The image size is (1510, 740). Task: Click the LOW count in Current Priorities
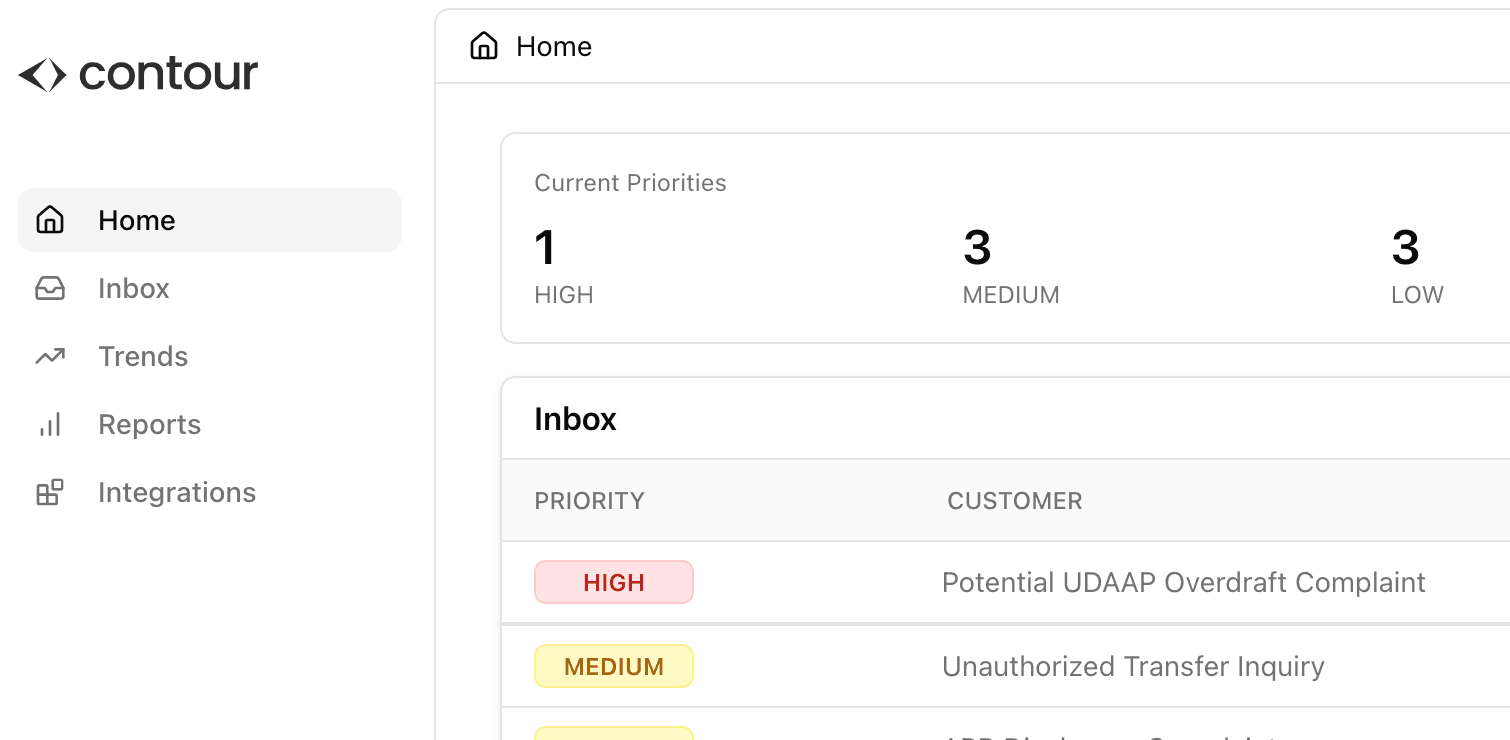[x=1407, y=248]
